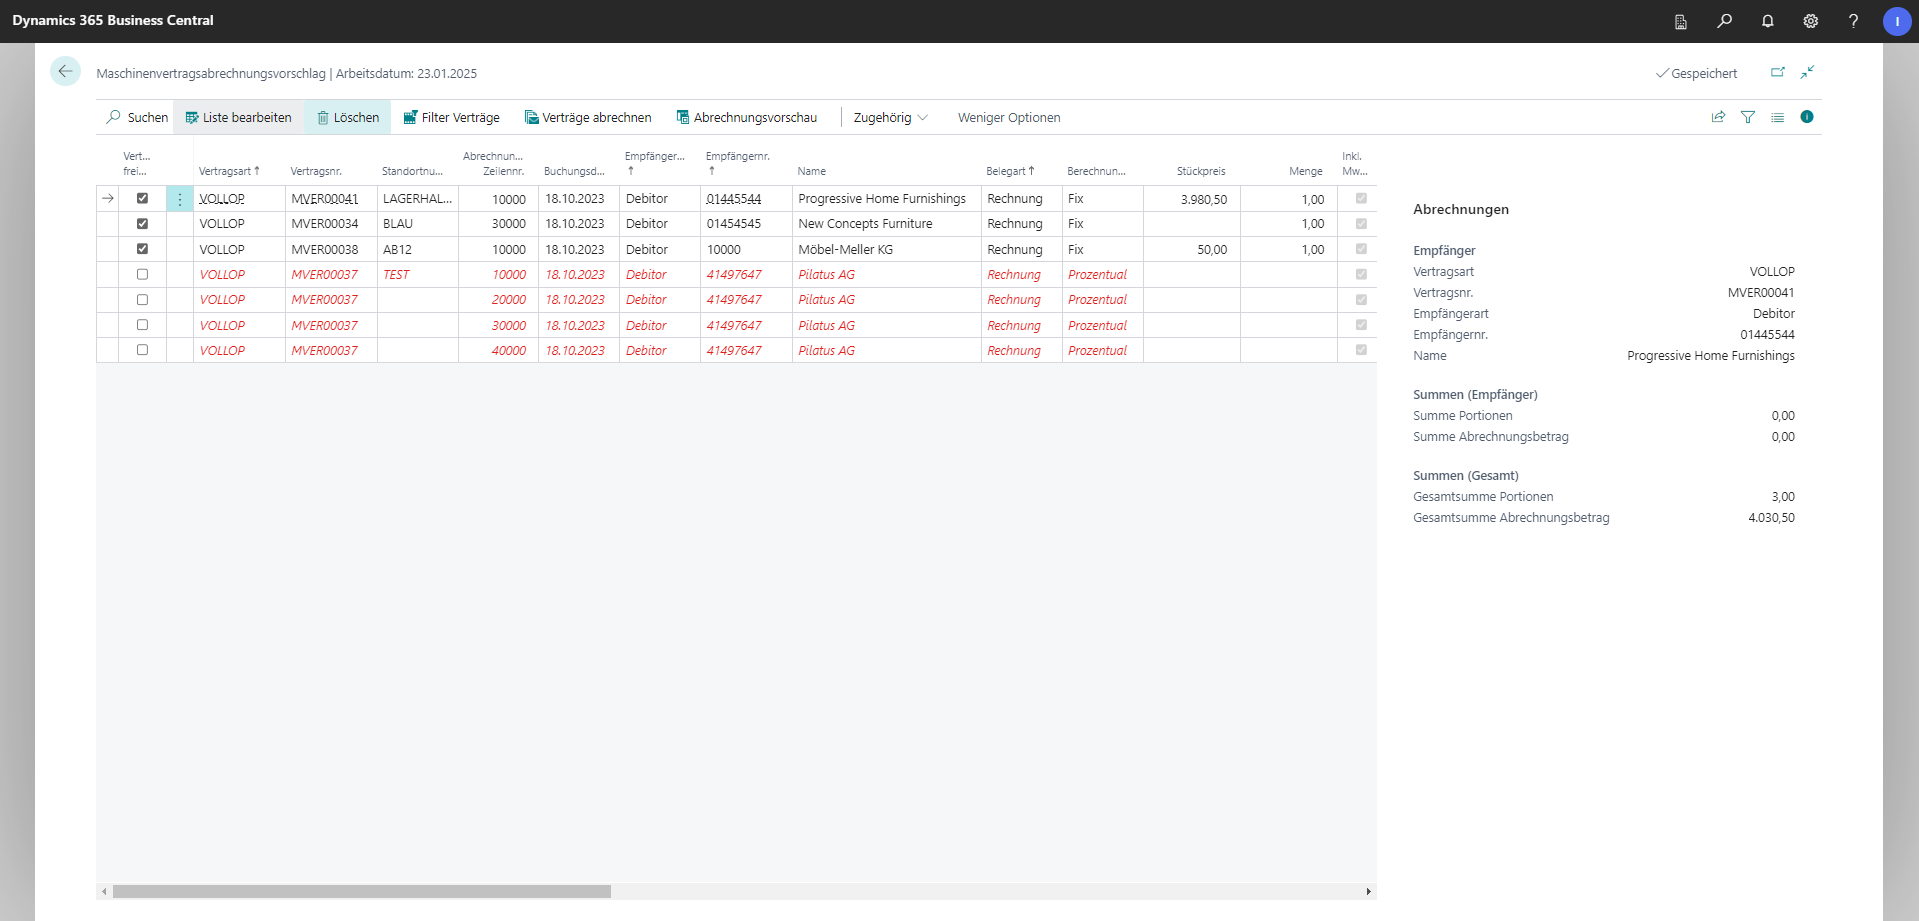Open the notifications bell

[x=1767, y=21]
